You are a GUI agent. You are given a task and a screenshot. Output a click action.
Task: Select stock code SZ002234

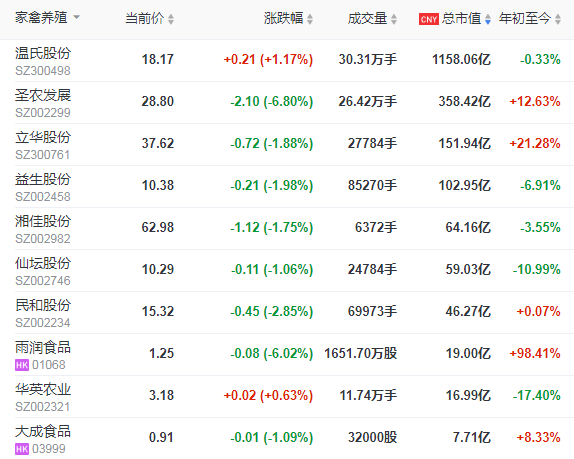pyautogui.click(x=42, y=323)
